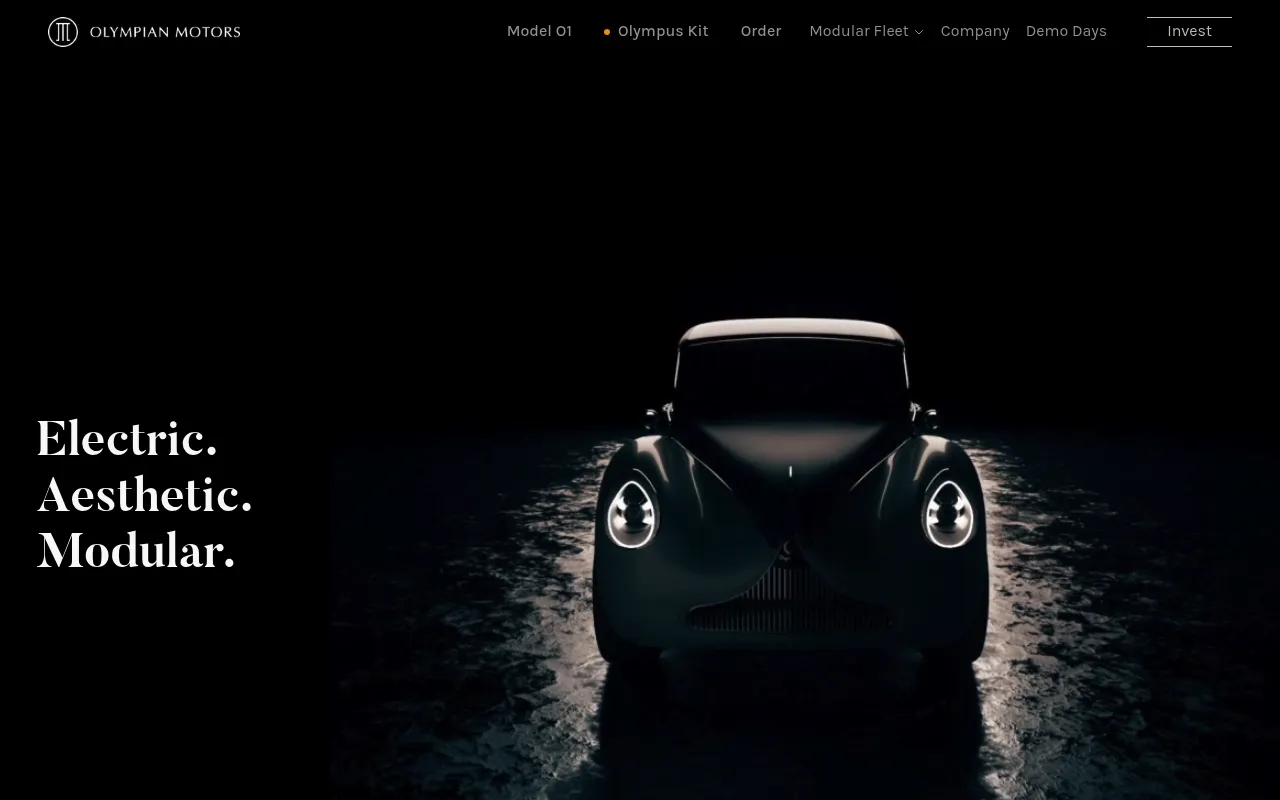Image resolution: width=1280 pixels, height=800 pixels.
Task: Click the "Aesthetic." headline text
Action: pos(145,496)
